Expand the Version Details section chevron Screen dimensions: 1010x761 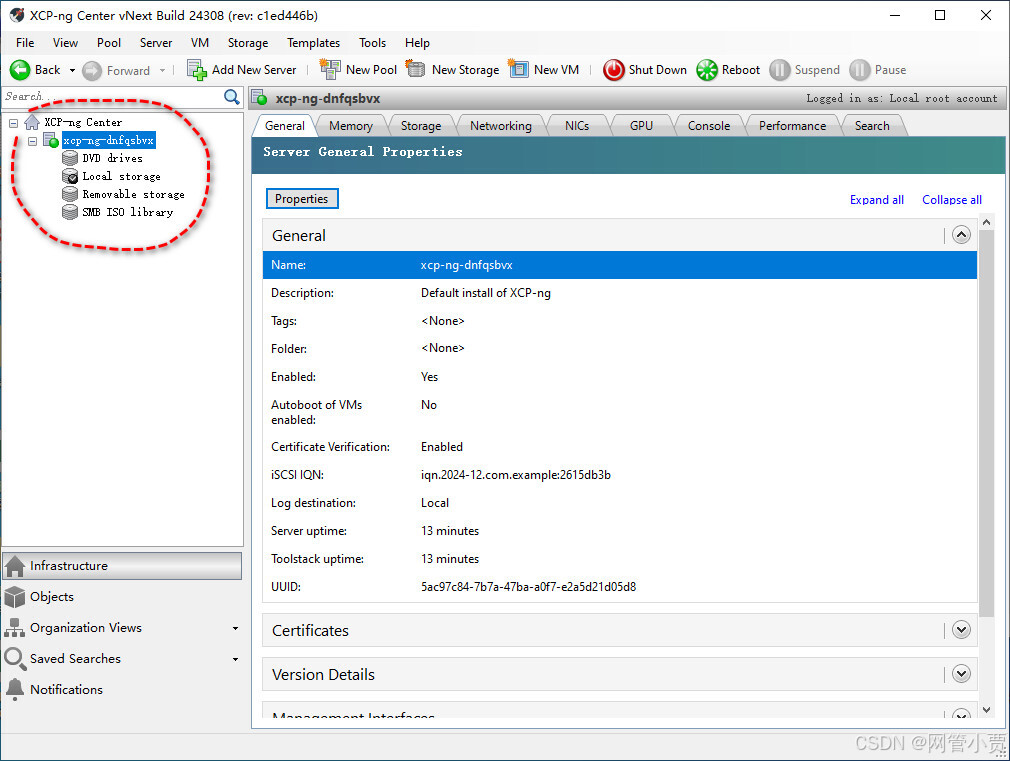tap(961, 673)
